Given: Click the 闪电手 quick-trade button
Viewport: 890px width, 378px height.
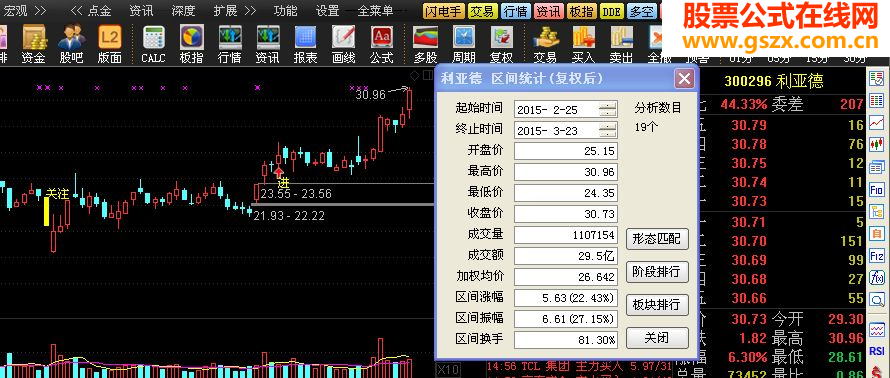Looking at the screenshot, I should pos(444,11).
